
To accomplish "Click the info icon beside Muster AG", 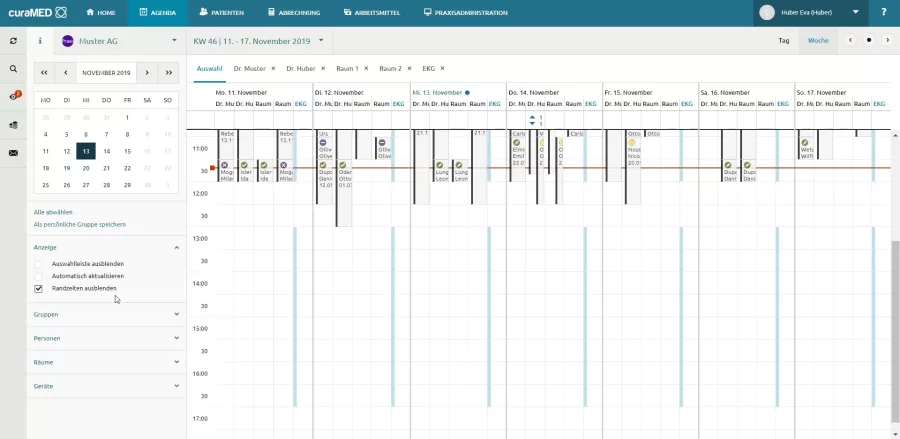I will [40, 41].
